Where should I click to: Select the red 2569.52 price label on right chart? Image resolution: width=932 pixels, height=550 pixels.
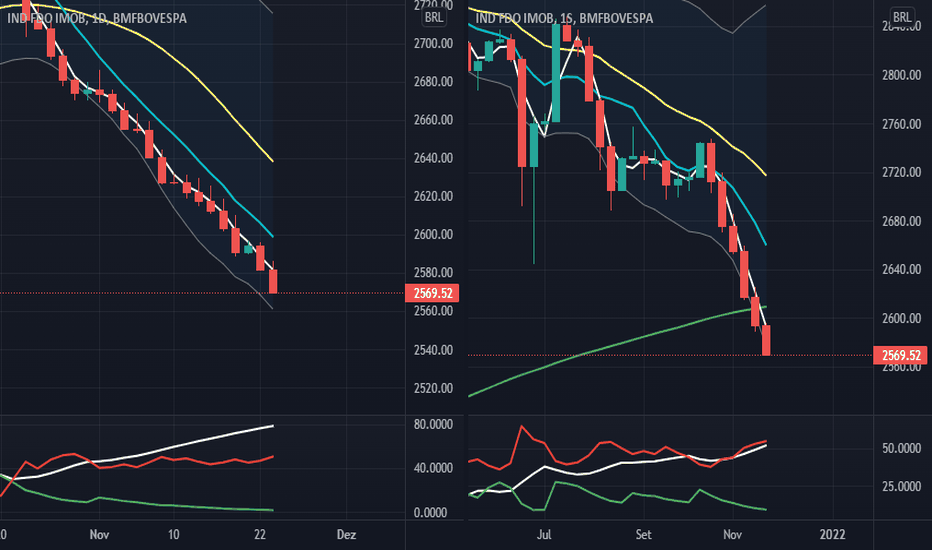(x=898, y=355)
